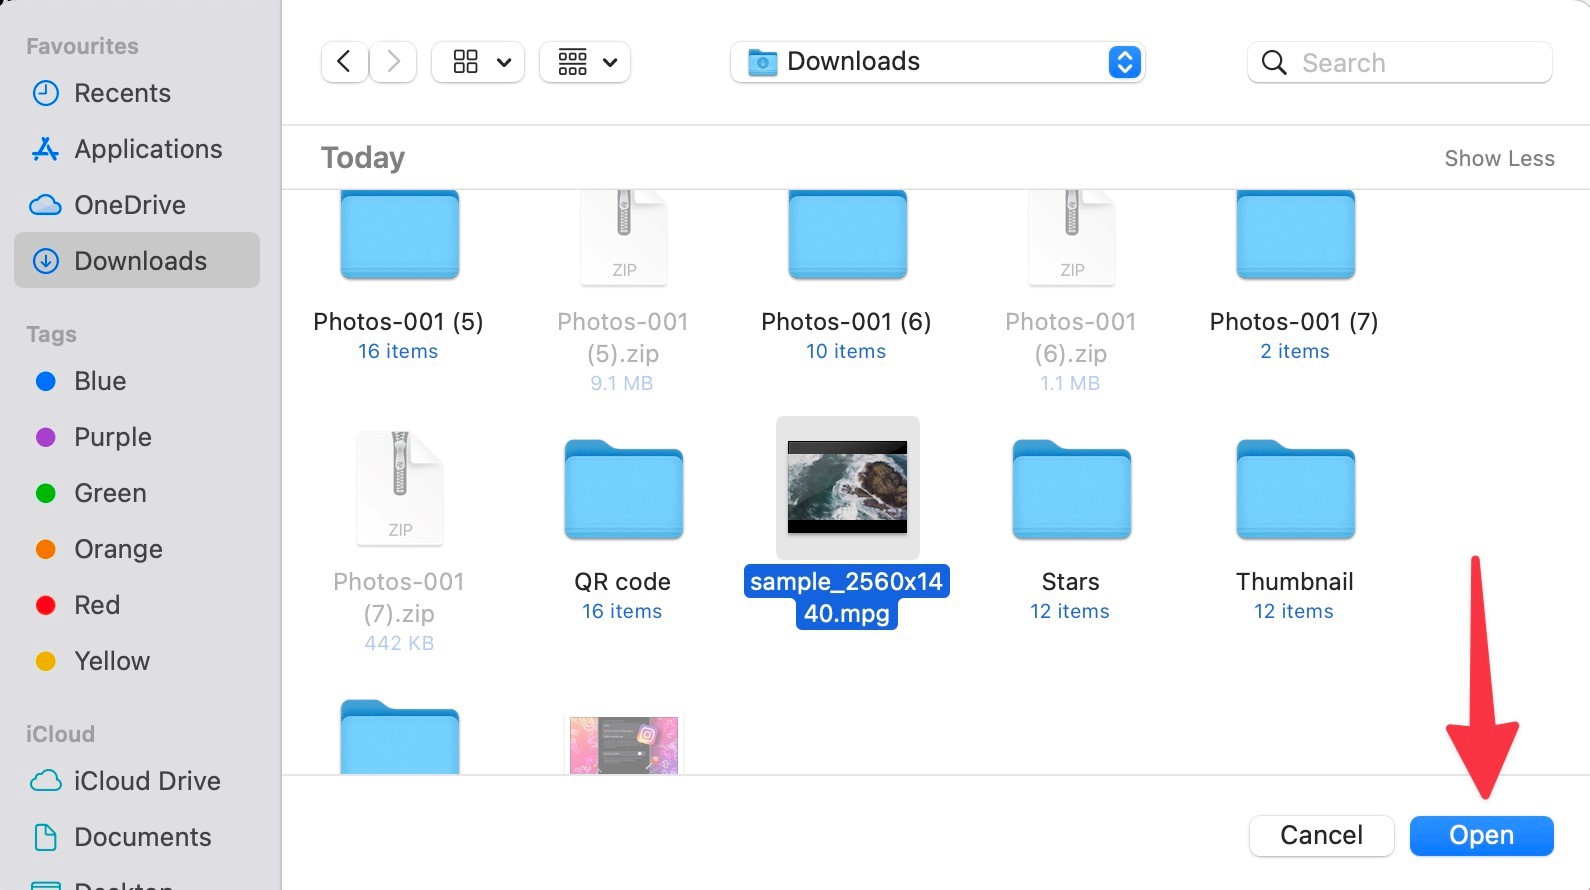
Task: Select the Thumbnail folder icon
Action: tap(1295, 490)
